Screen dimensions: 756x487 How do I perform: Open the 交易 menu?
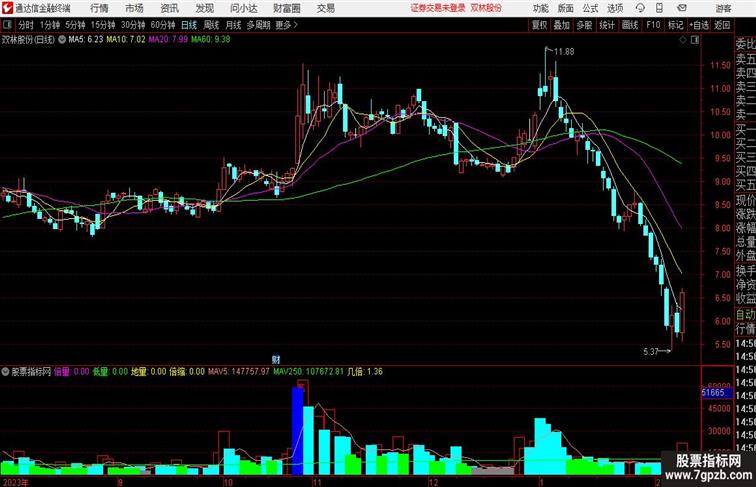tap(325, 8)
